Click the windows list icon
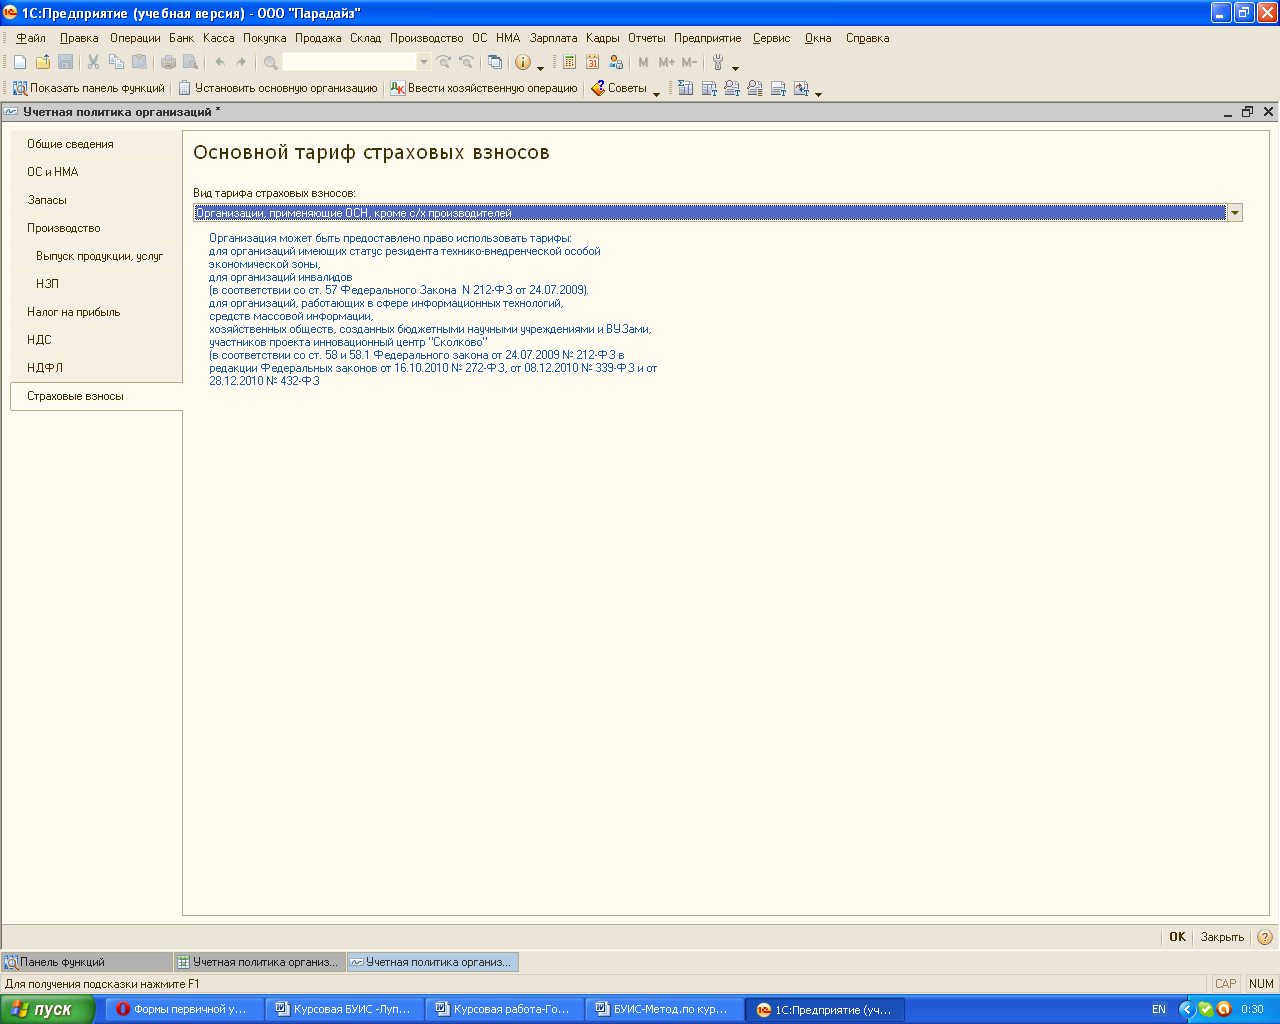The width and height of the screenshot is (1280, 1024). (494, 62)
